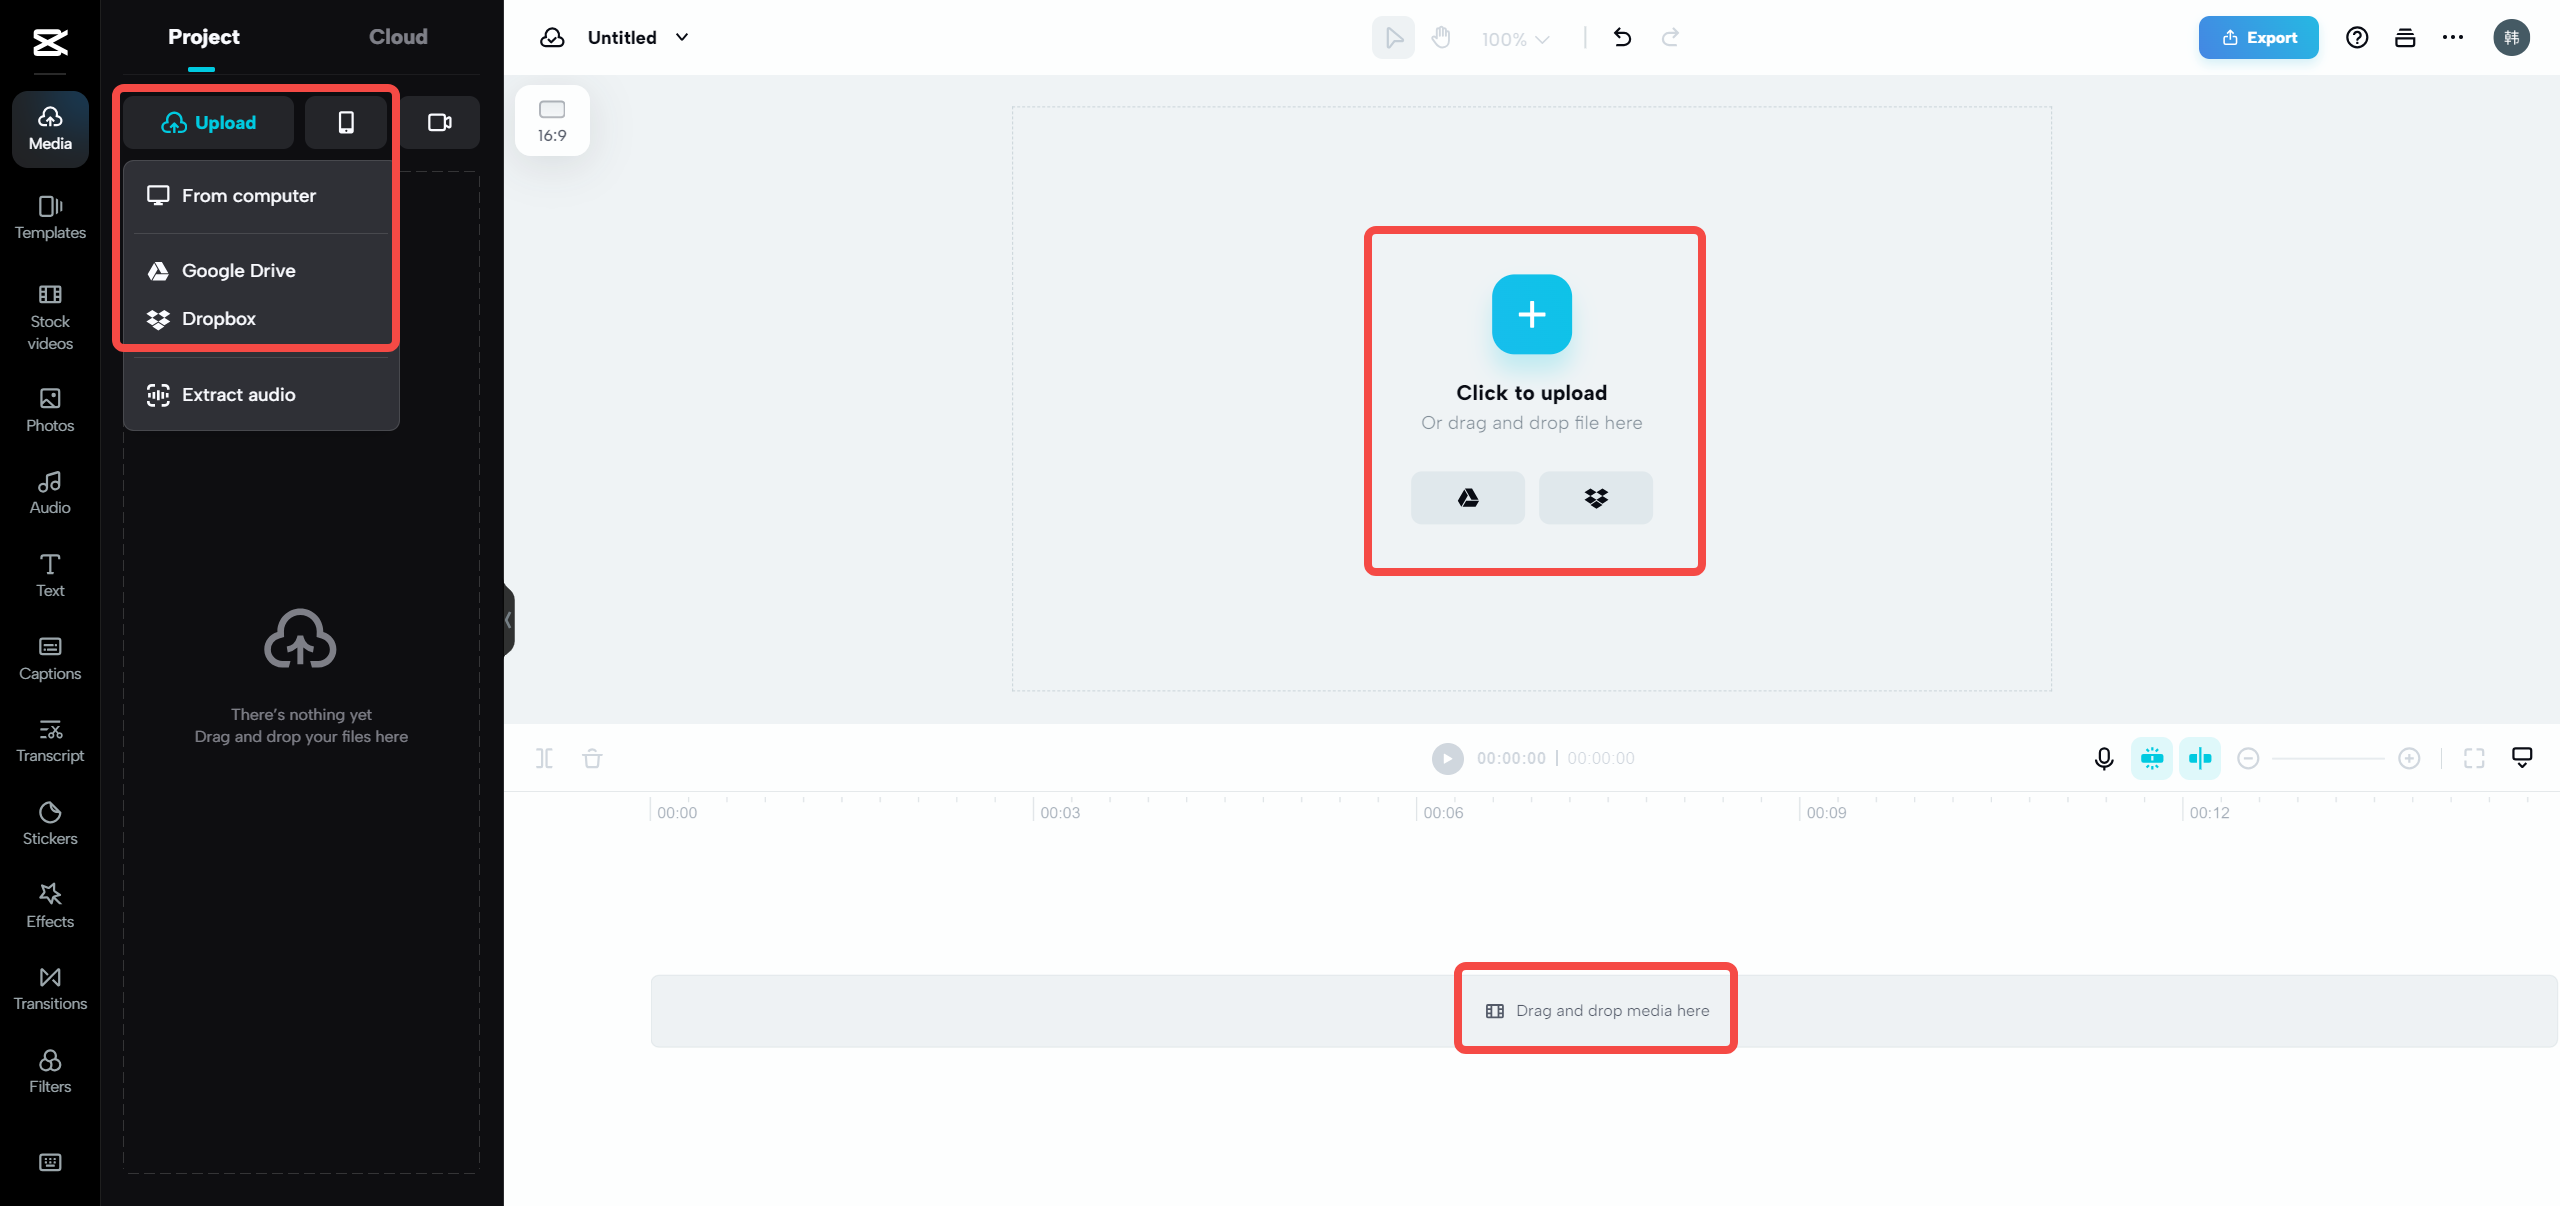Open the Effects panel
The image size is (2560, 1206).
[x=50, y=905]
